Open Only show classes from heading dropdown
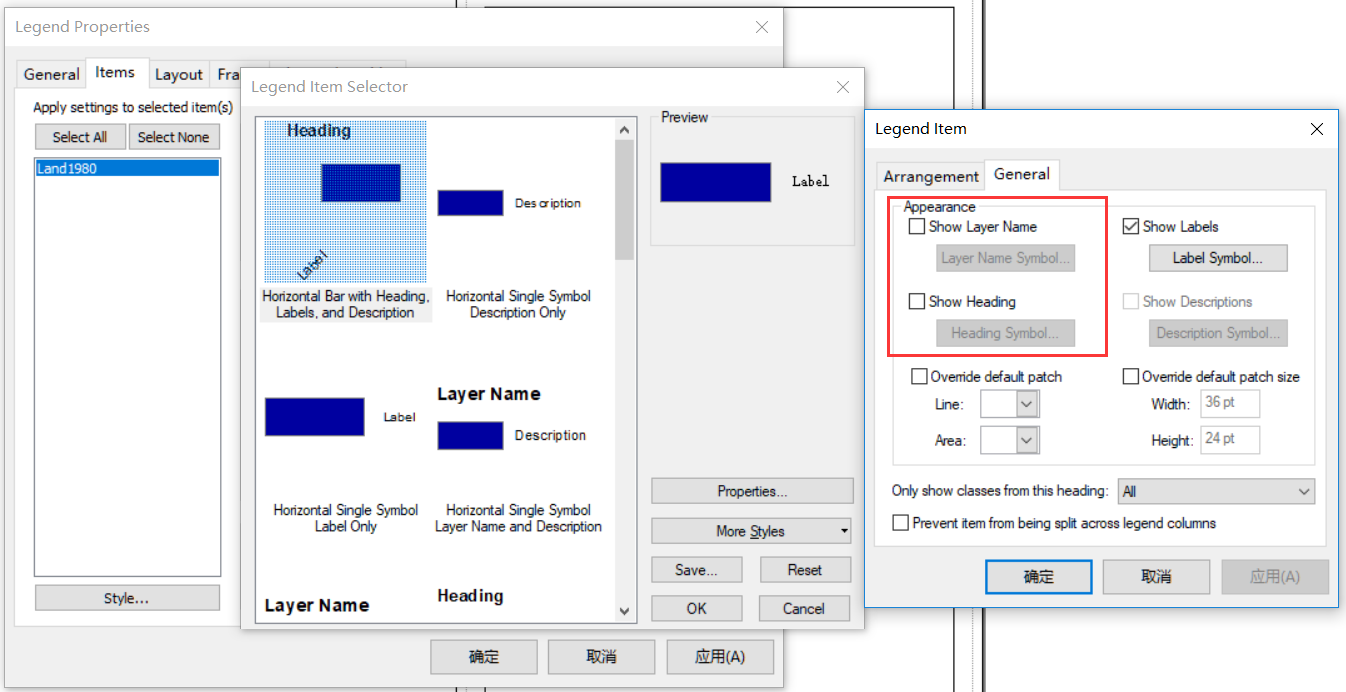This screenshot has width=1346, height=692. [x=1216, y=491]
